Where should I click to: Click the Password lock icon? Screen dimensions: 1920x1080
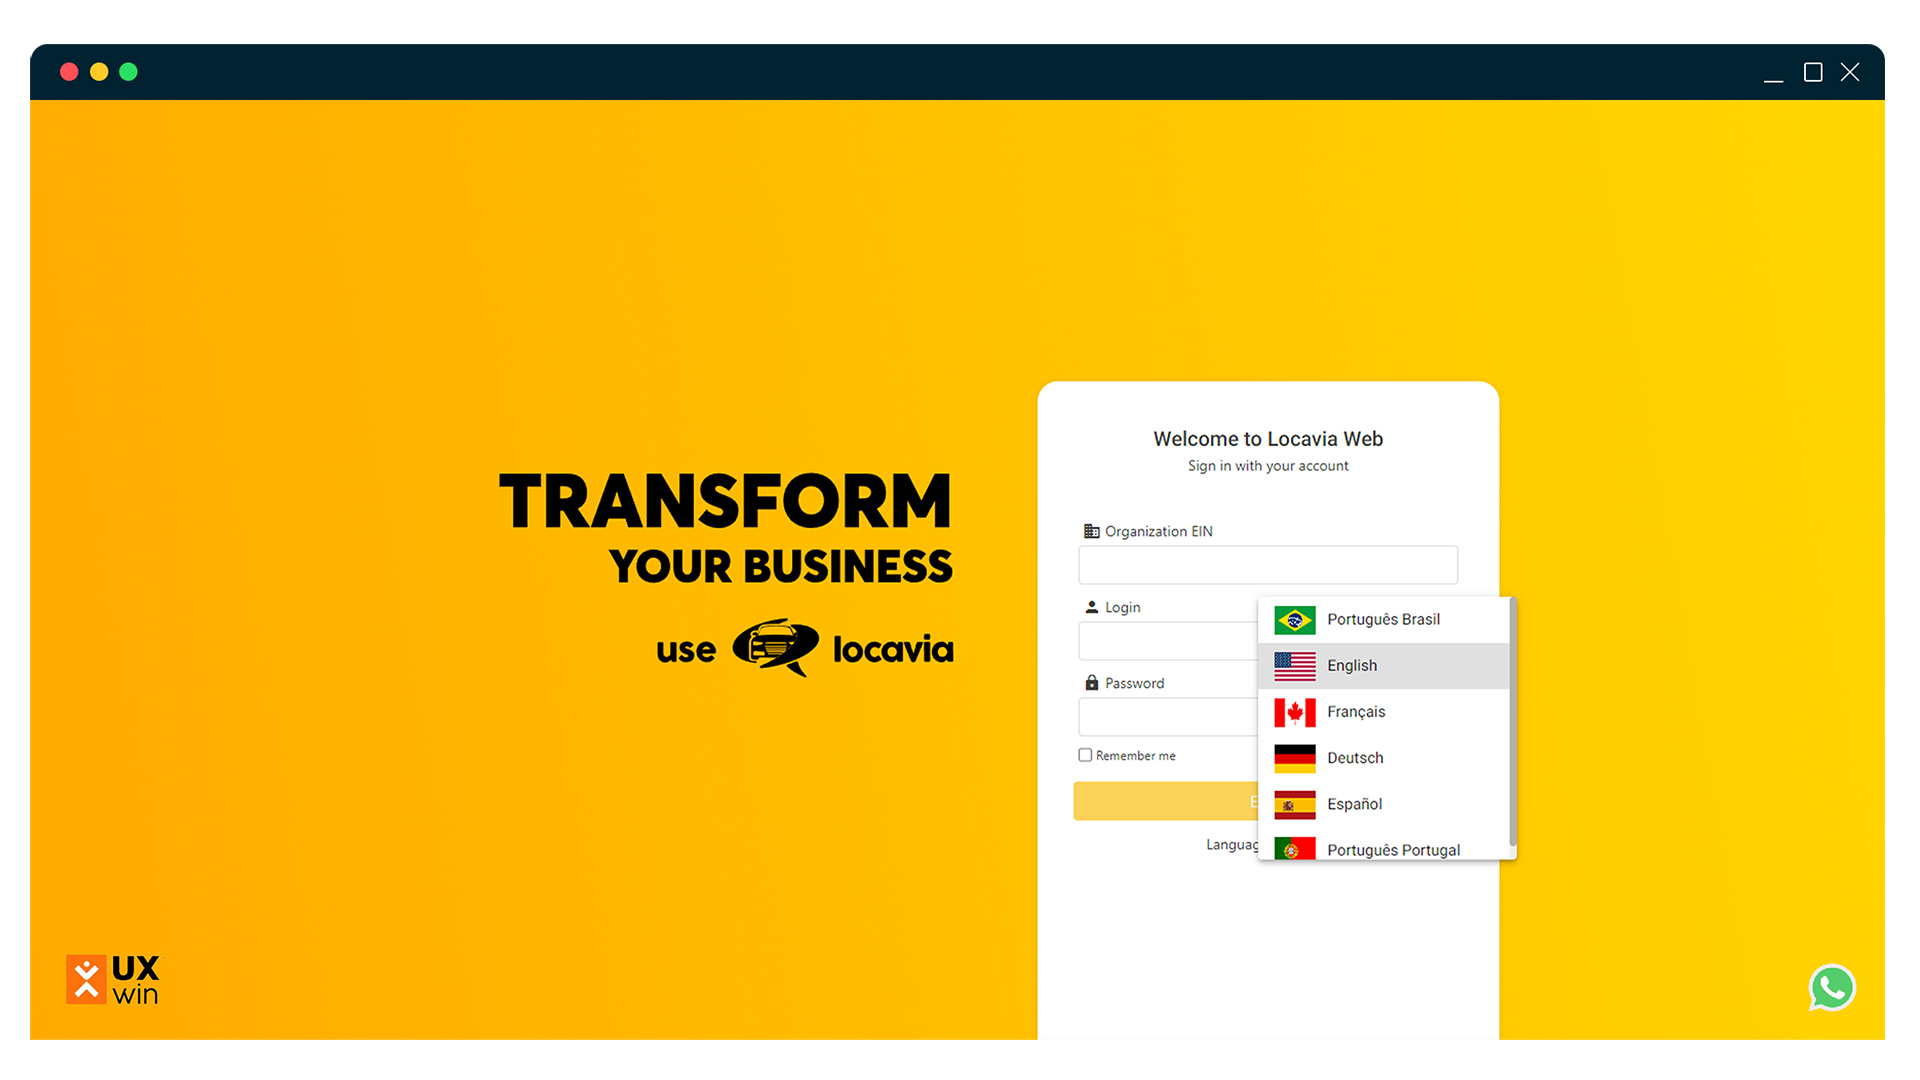click(x=1091, y=683)
